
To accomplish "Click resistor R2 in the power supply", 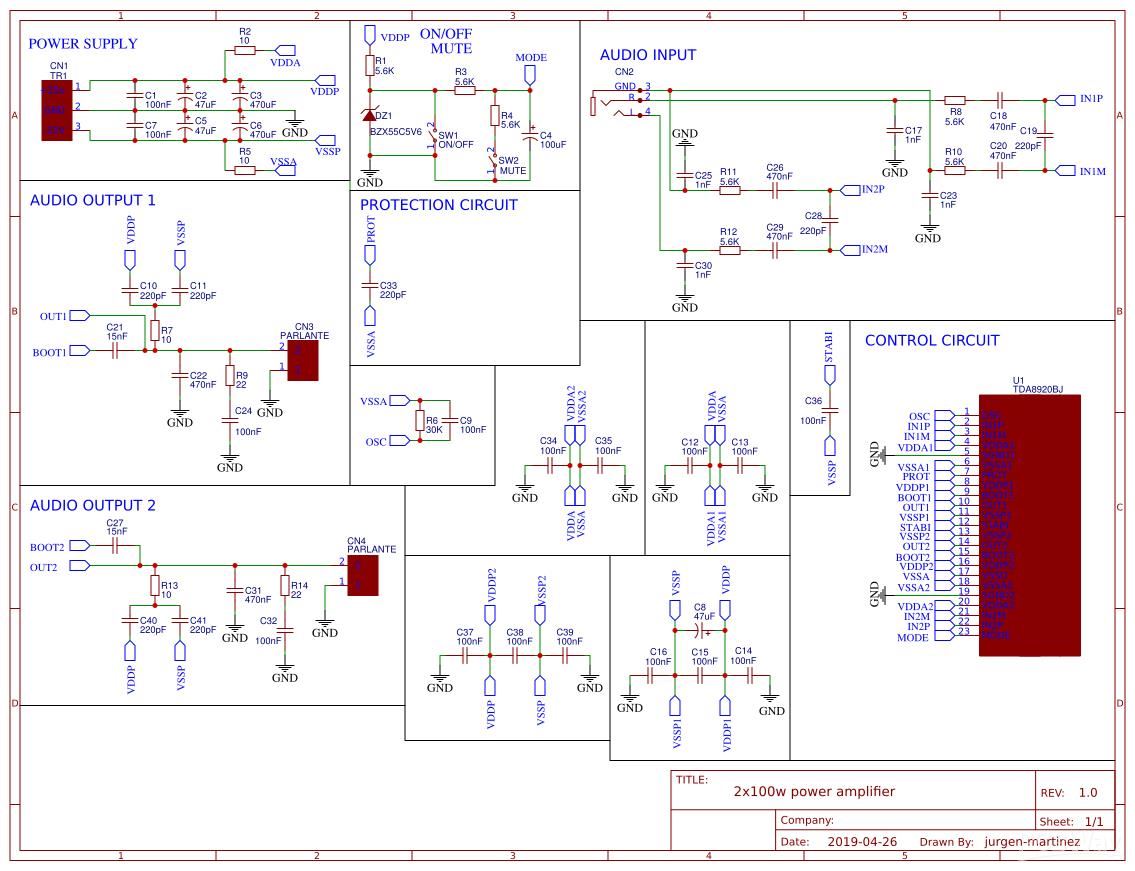I will [x=245, y=50].
